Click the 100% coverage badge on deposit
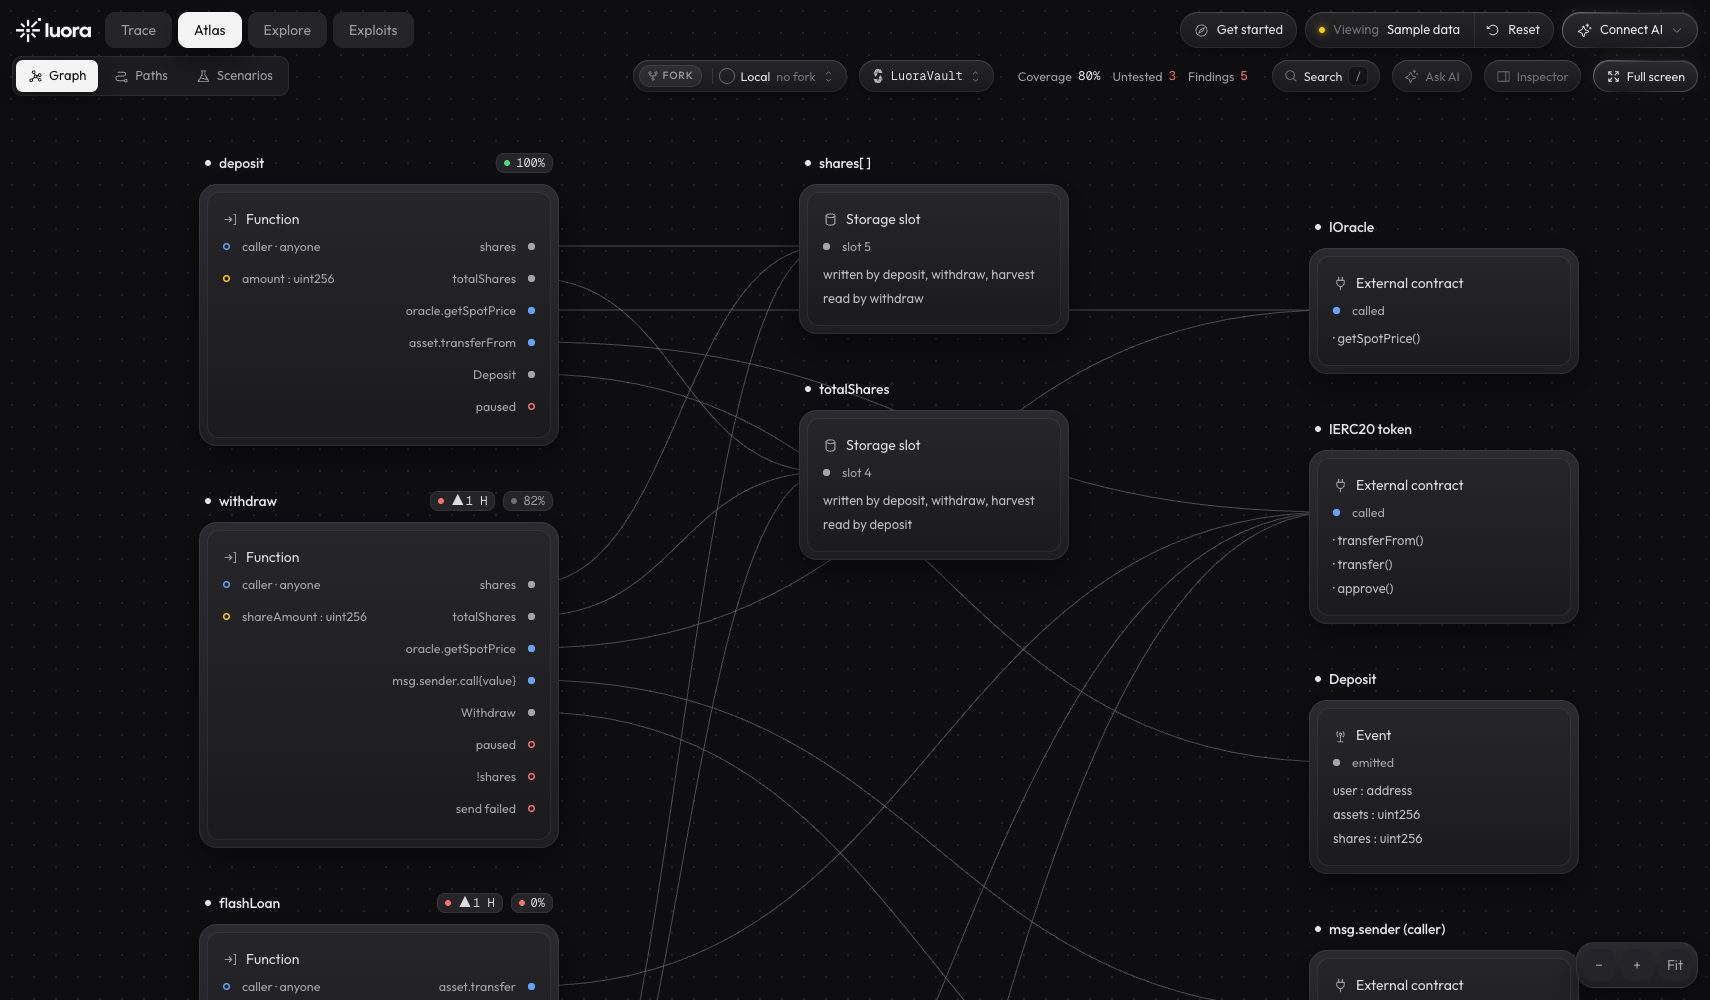1710x1000 pixels. click(x=525, y=163)
